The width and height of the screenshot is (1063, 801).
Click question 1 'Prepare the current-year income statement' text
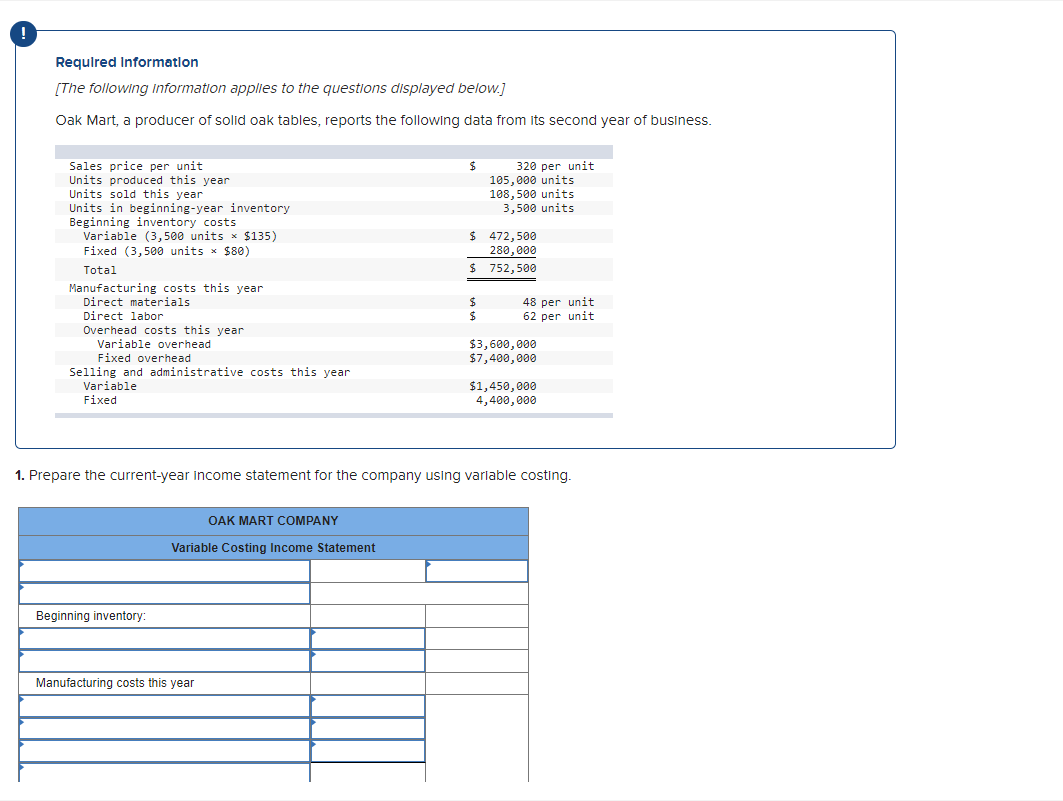[x=293, y=476]
